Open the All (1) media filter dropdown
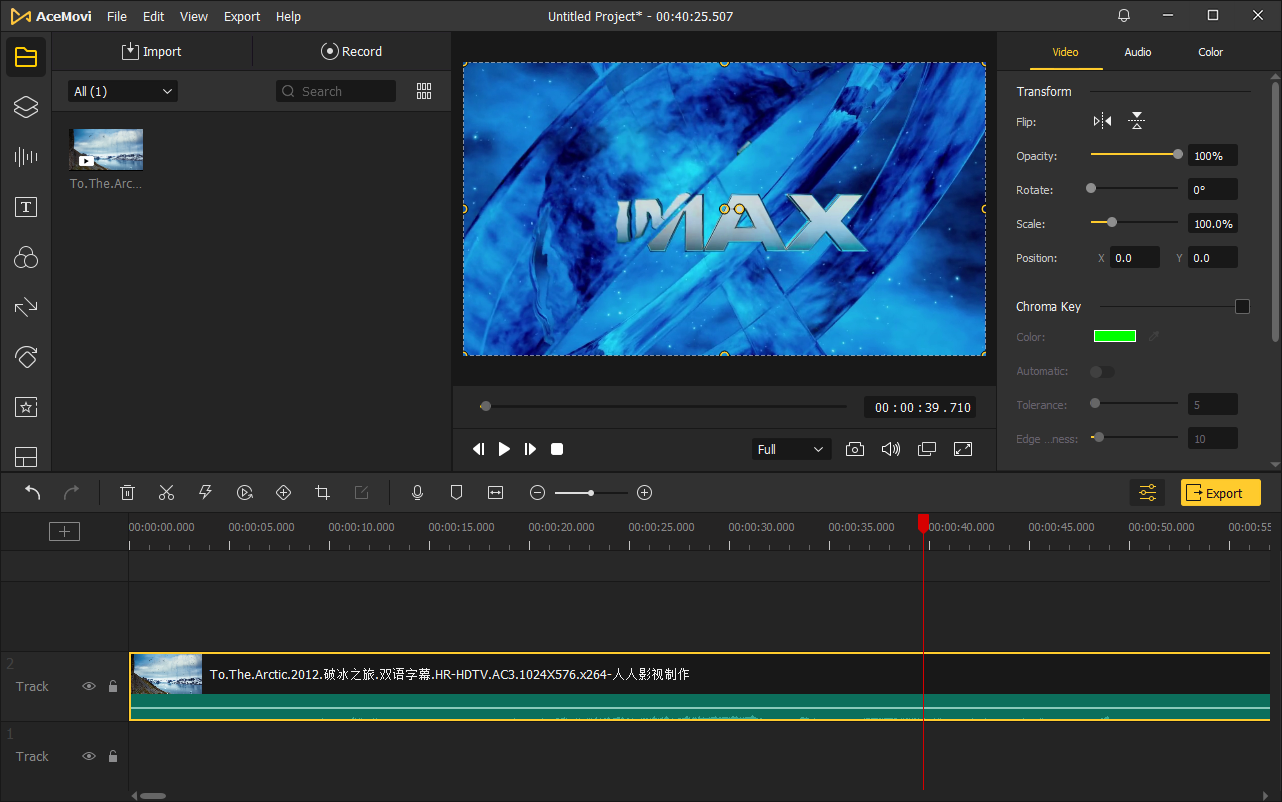The width and height of the screenshot is (1282, 802). (123, 91)
